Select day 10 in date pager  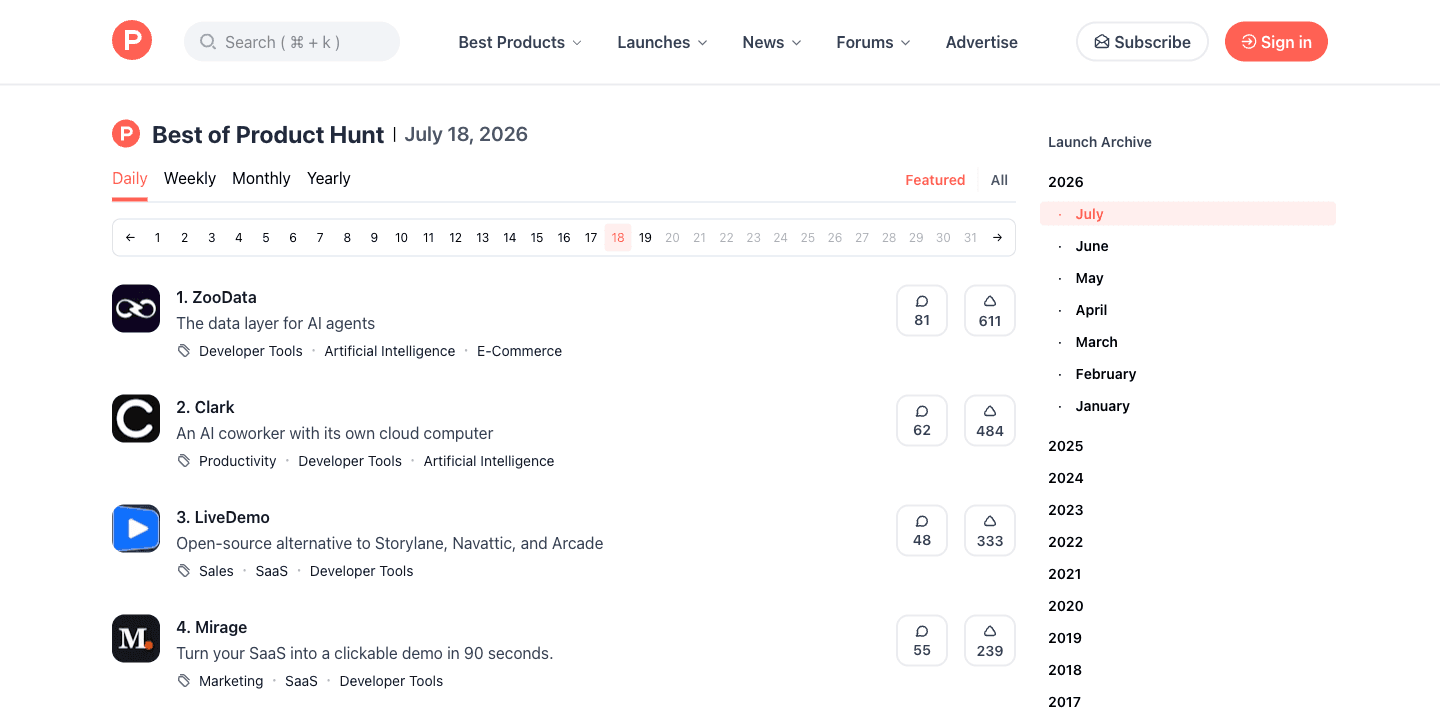point(401,237)
